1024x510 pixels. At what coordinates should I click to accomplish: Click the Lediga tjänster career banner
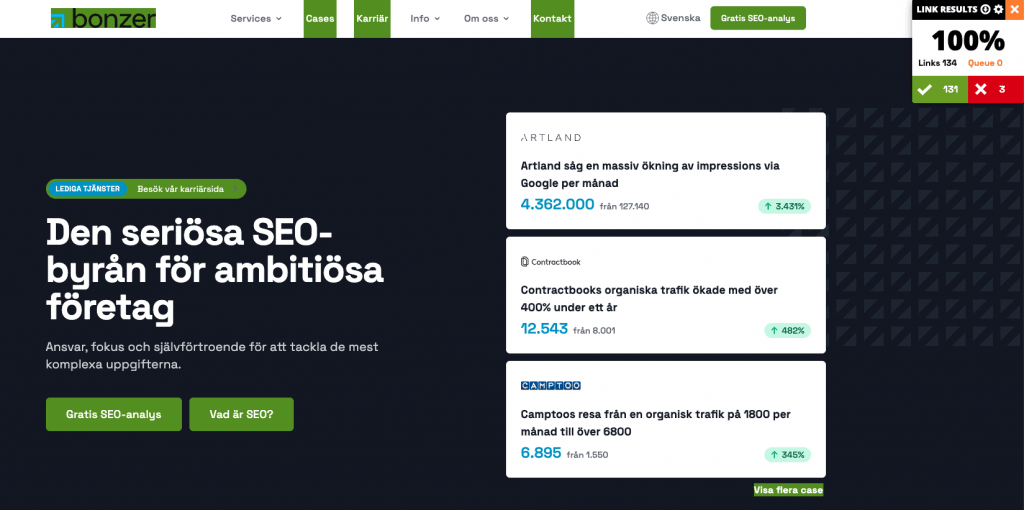pyautogui.click(x=145, y=188)
